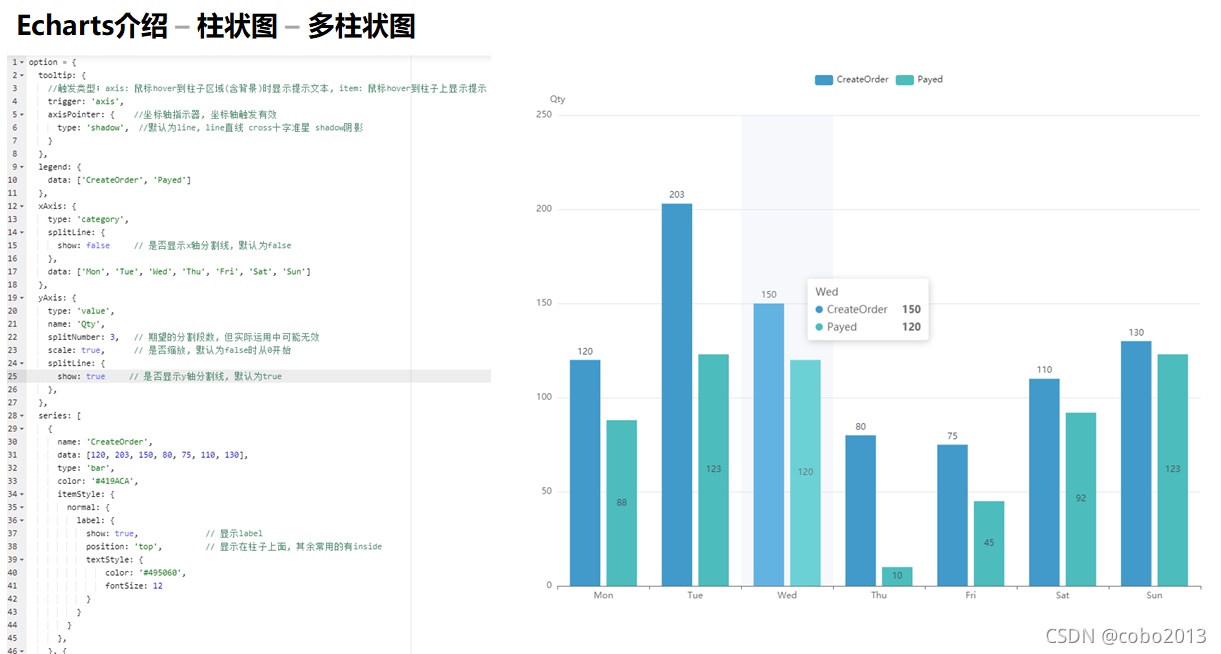Click the tooltip row 'CreateOrder 150'
This screenshot has width=1221, height=654.
[x=868, y=310]
